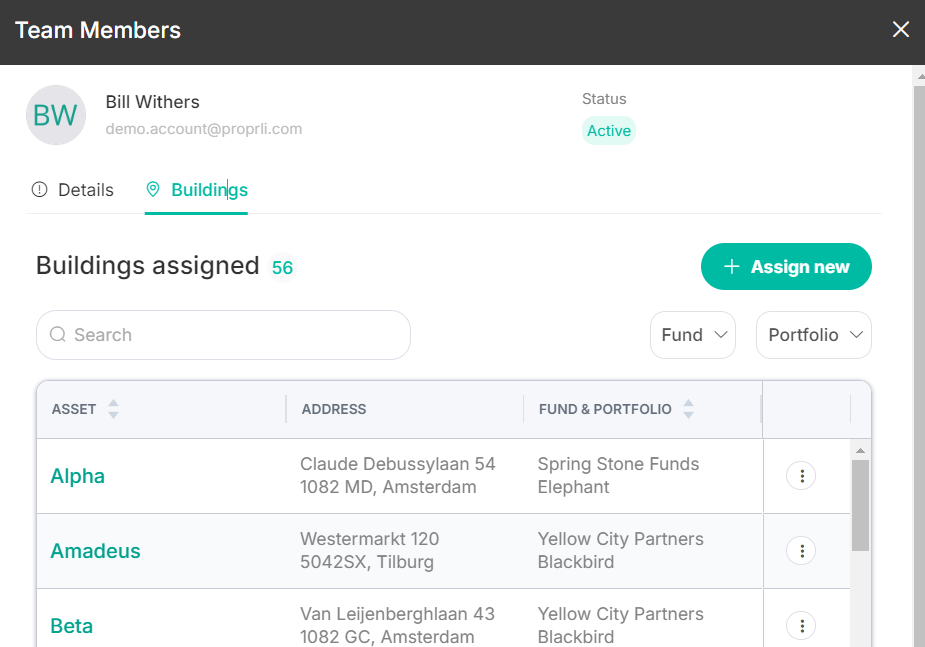925x647 pixels.
Task: Open the three-dot menu for Alpha row
Action: click(801, 475)
